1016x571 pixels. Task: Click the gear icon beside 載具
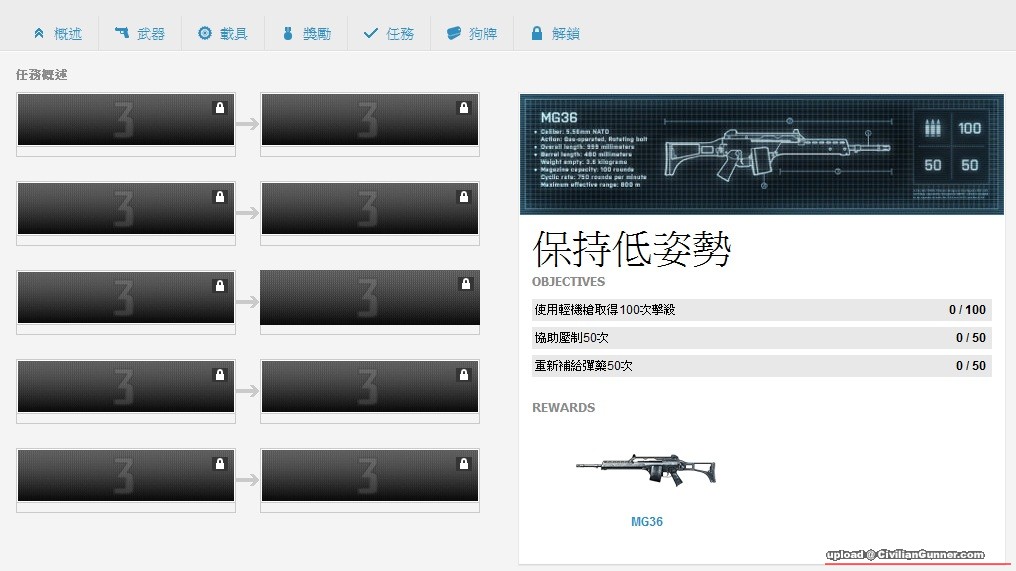click(x=205, y=33)
